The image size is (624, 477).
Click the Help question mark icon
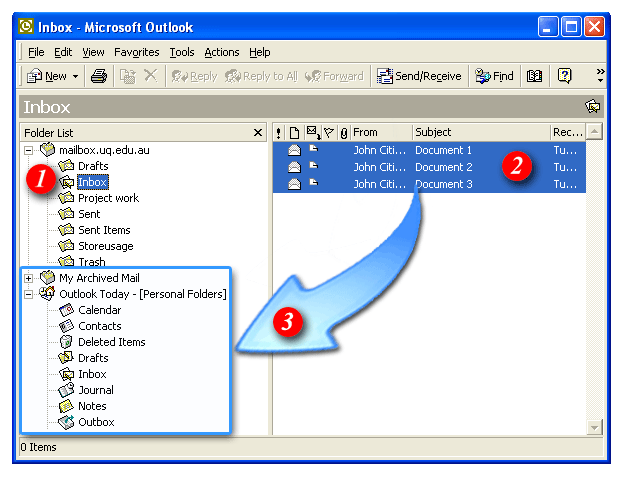tap(564, 76)
